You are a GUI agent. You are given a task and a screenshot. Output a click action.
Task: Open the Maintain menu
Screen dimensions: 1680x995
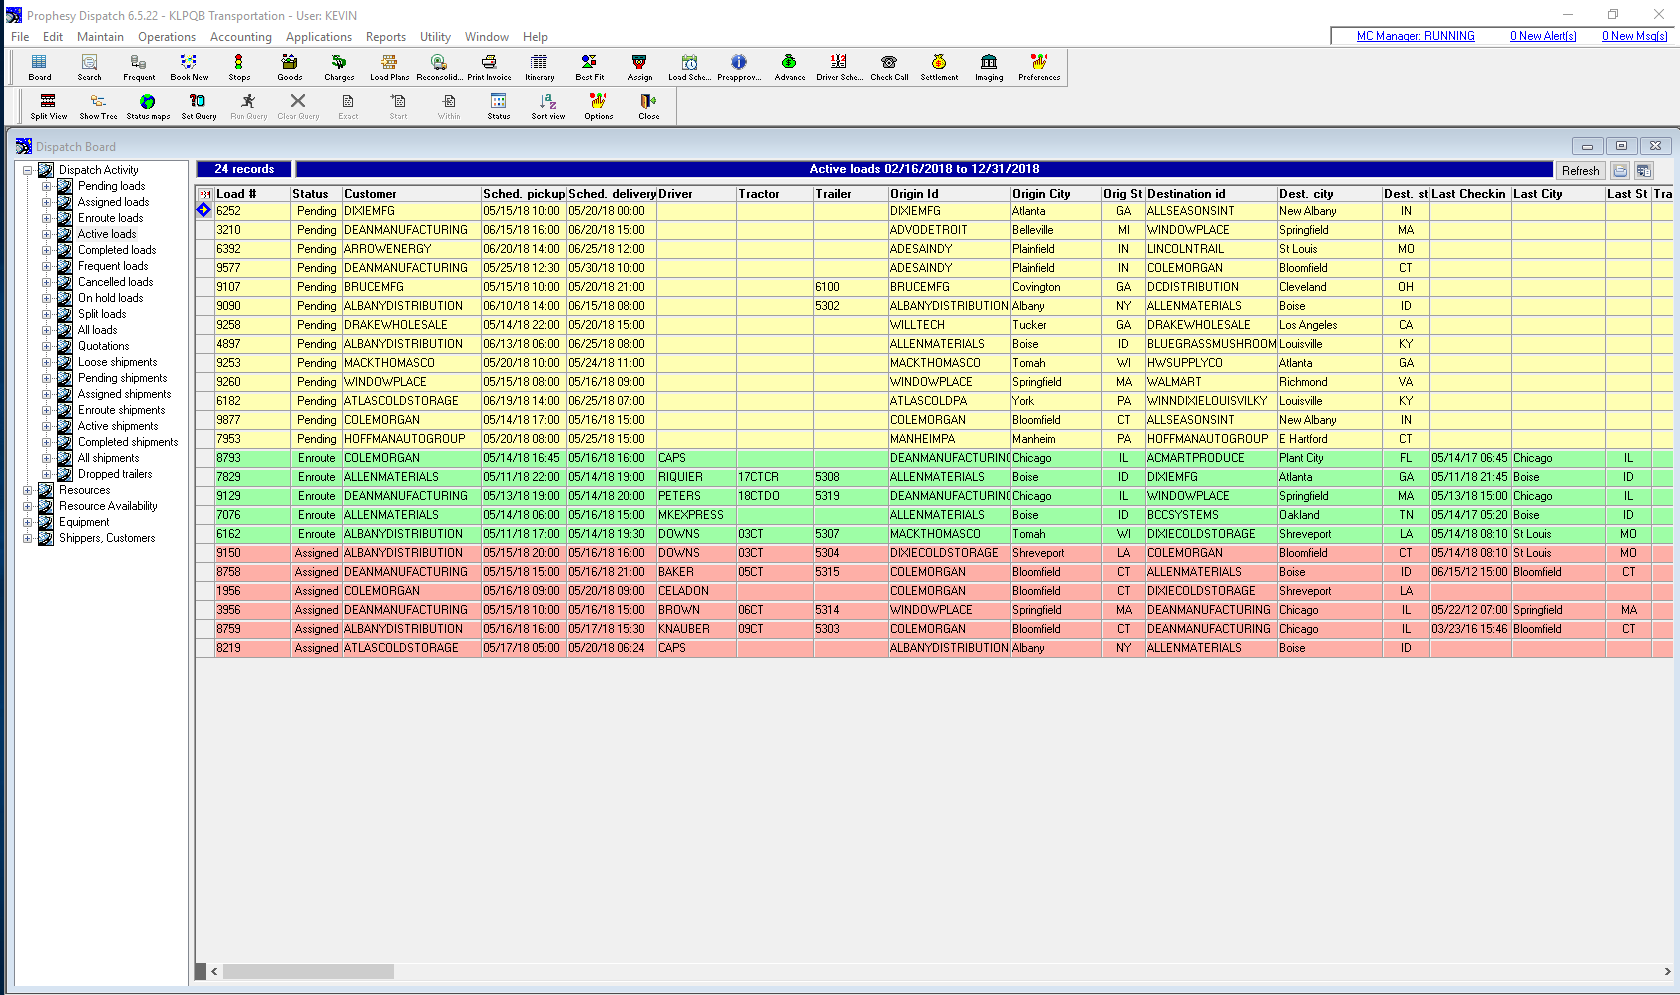[x=100, y=37]
